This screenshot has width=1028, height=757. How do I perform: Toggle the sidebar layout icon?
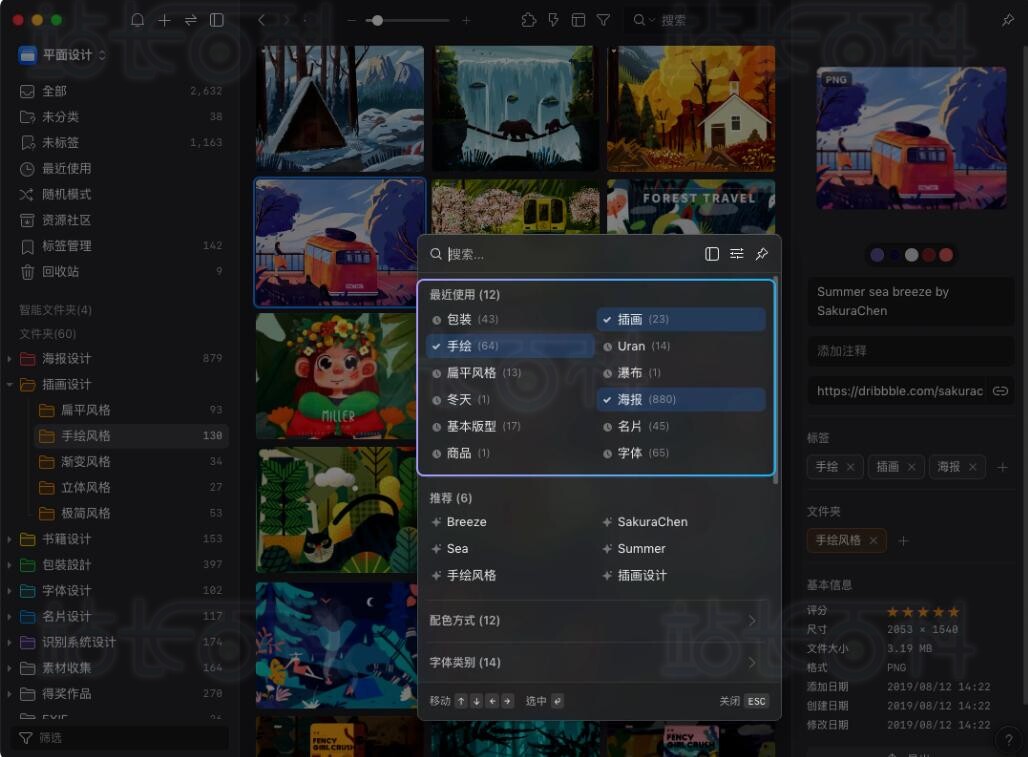(x=217, y=20)
